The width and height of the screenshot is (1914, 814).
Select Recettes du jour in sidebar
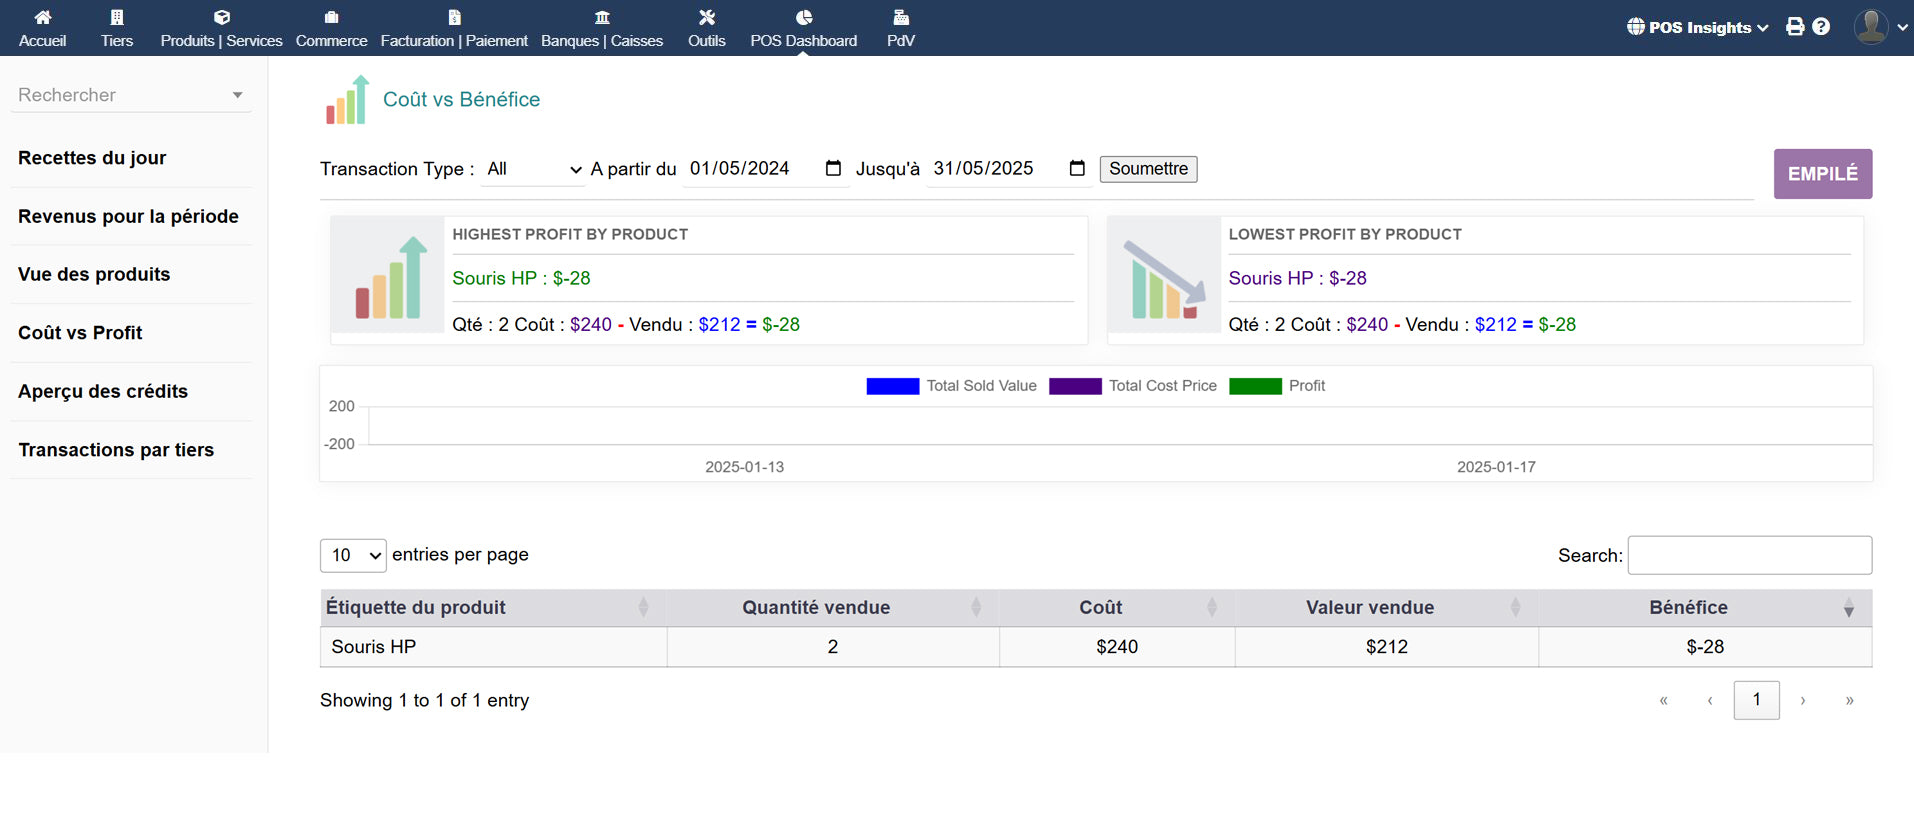(x=92, y=158)
